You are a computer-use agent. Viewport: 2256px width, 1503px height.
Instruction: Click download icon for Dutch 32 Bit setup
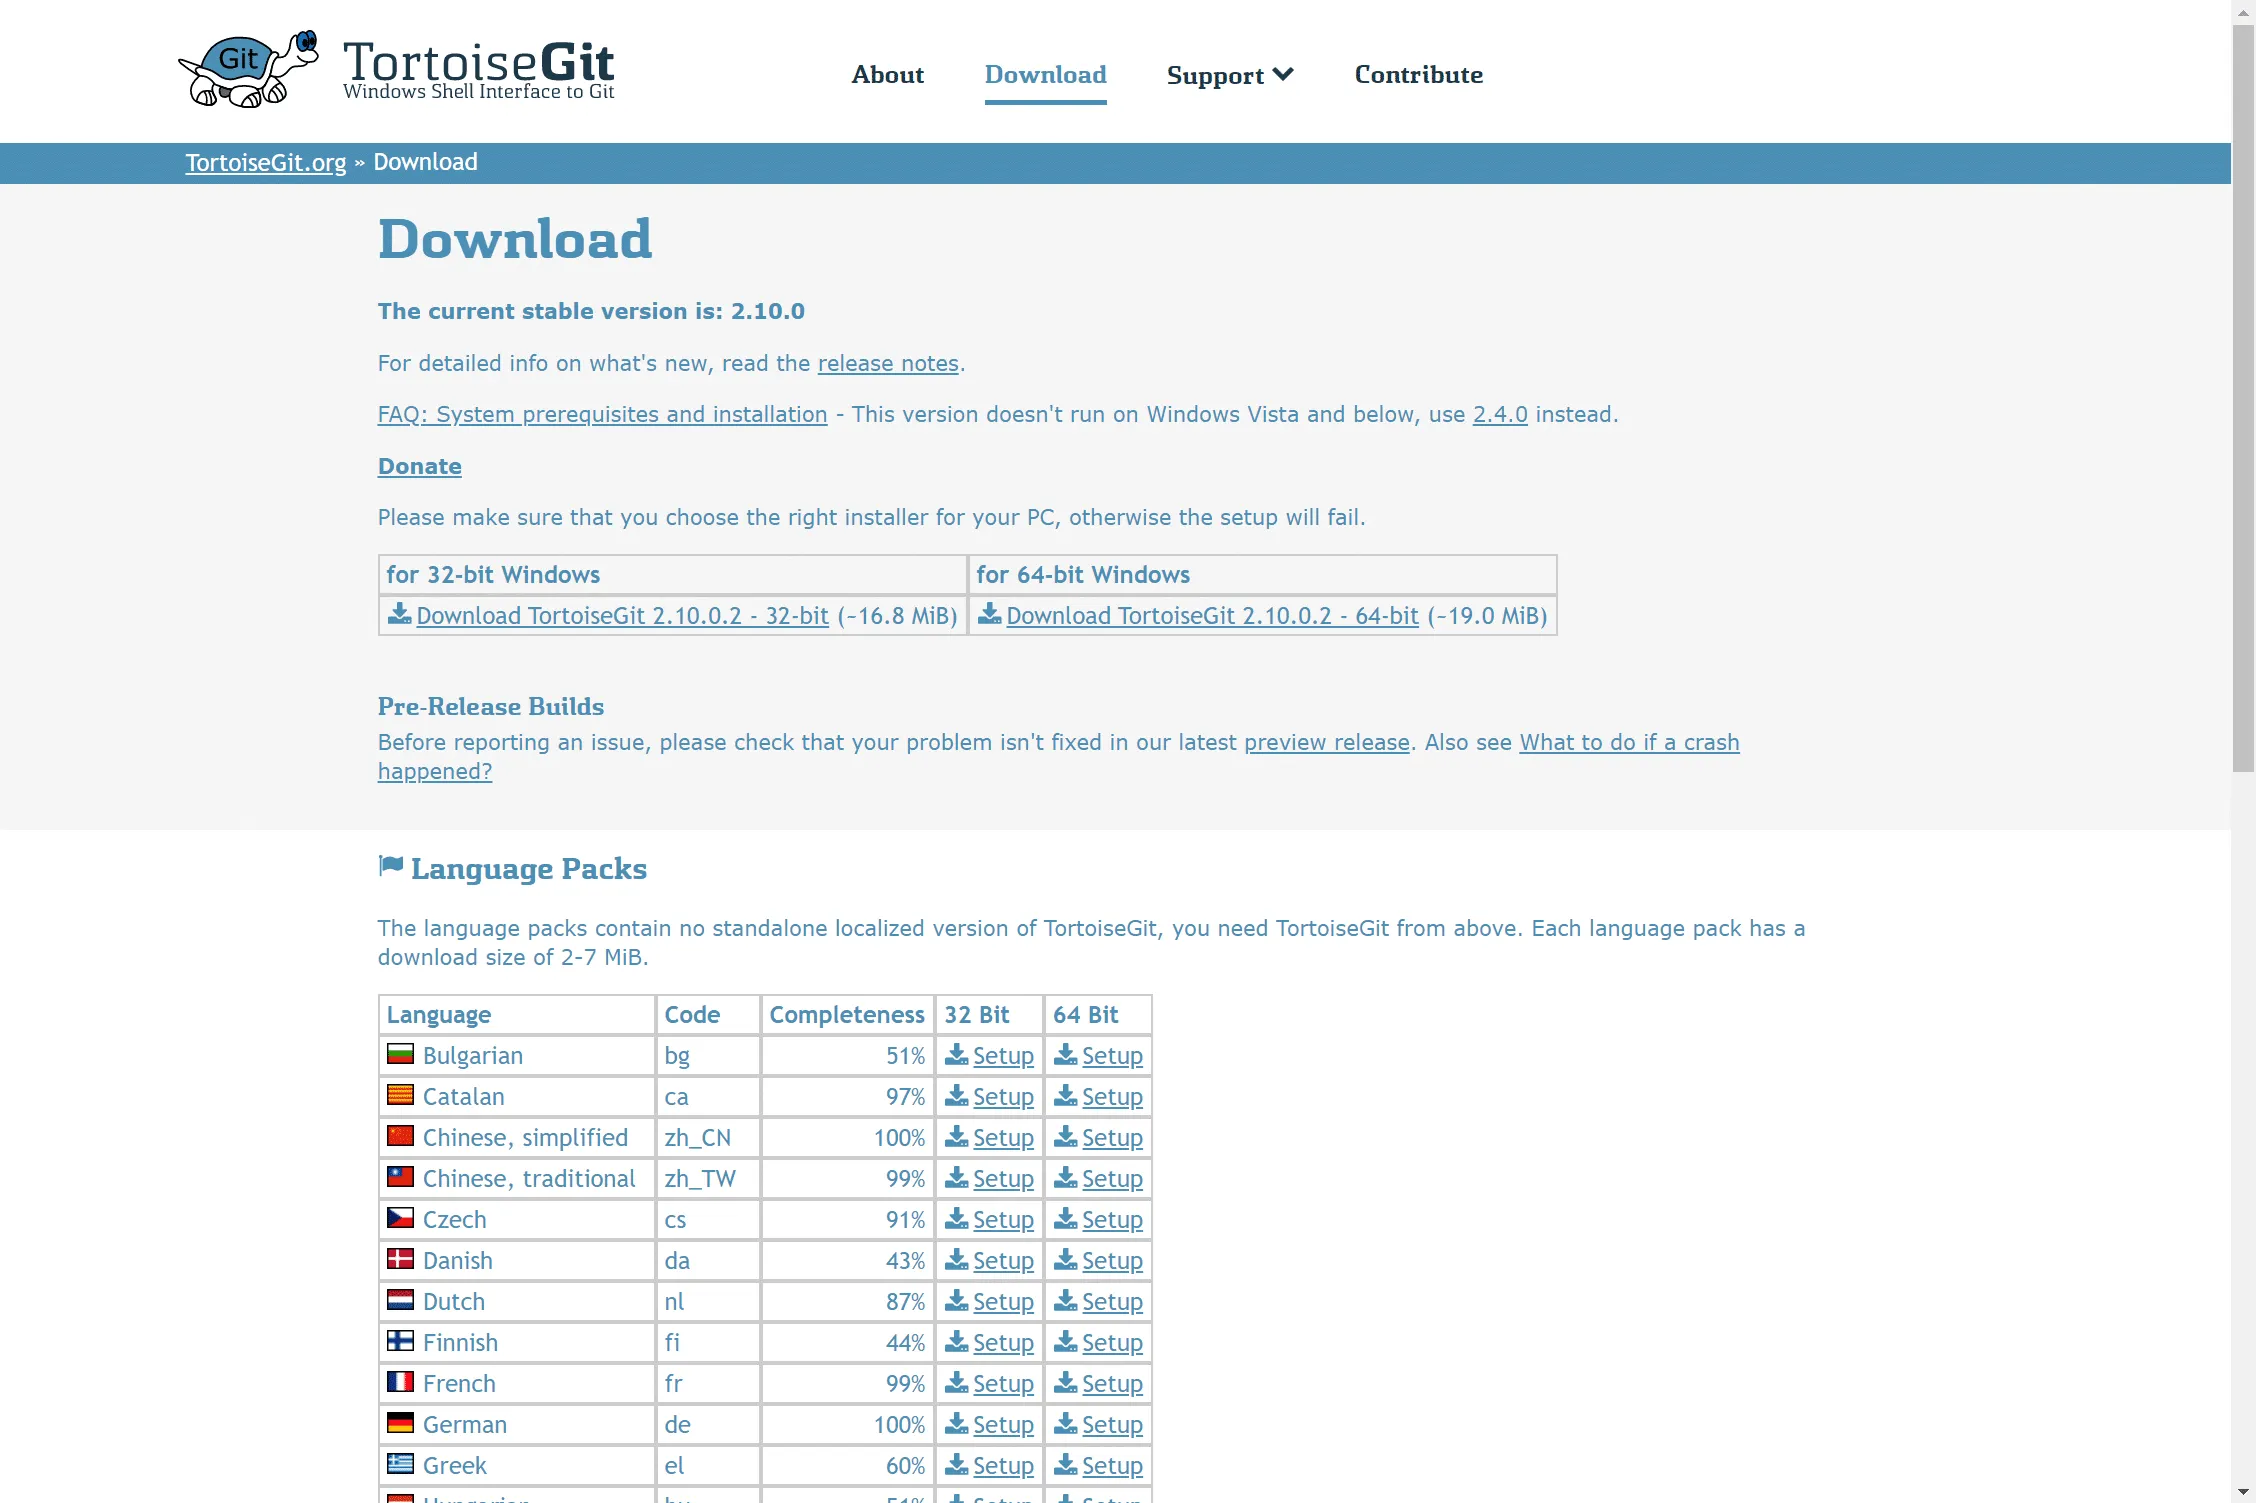[x=957, y=1301]
